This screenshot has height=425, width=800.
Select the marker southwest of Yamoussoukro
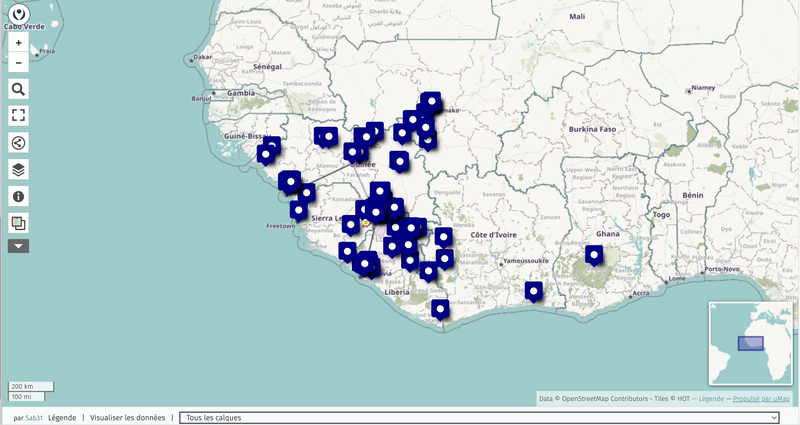534,291
